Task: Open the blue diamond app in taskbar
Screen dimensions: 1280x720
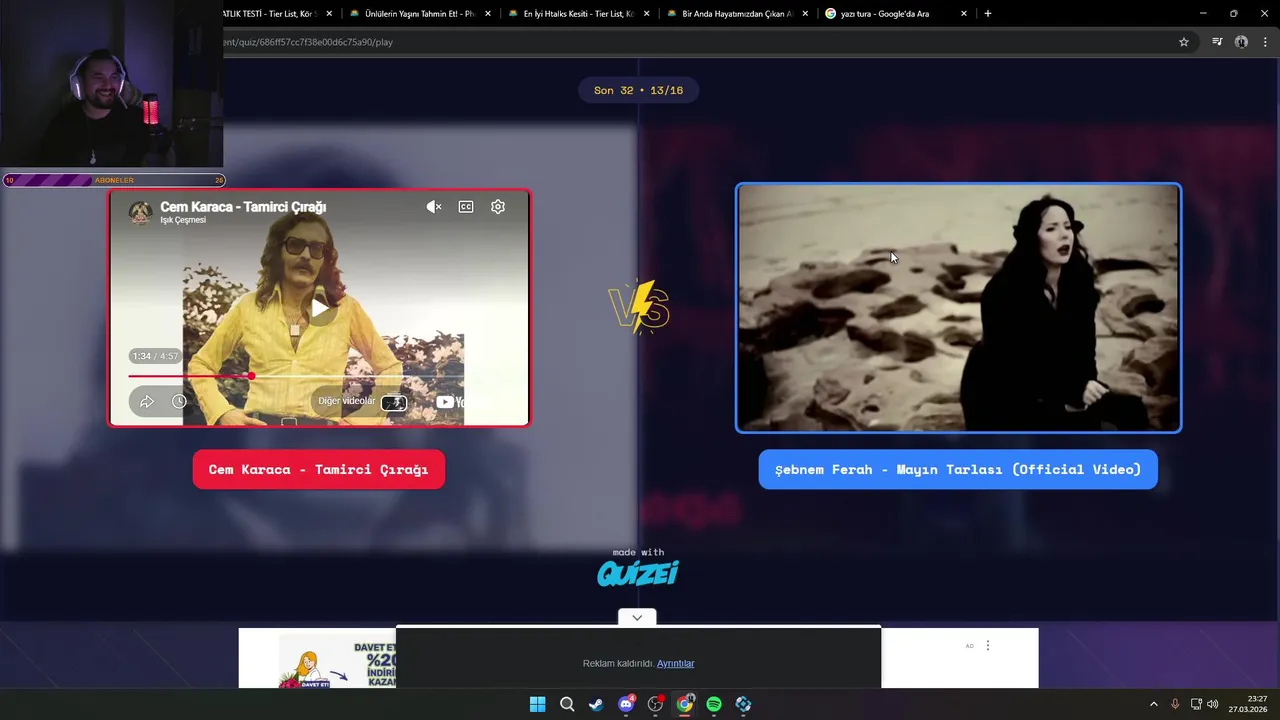Action: pos(743,704)
